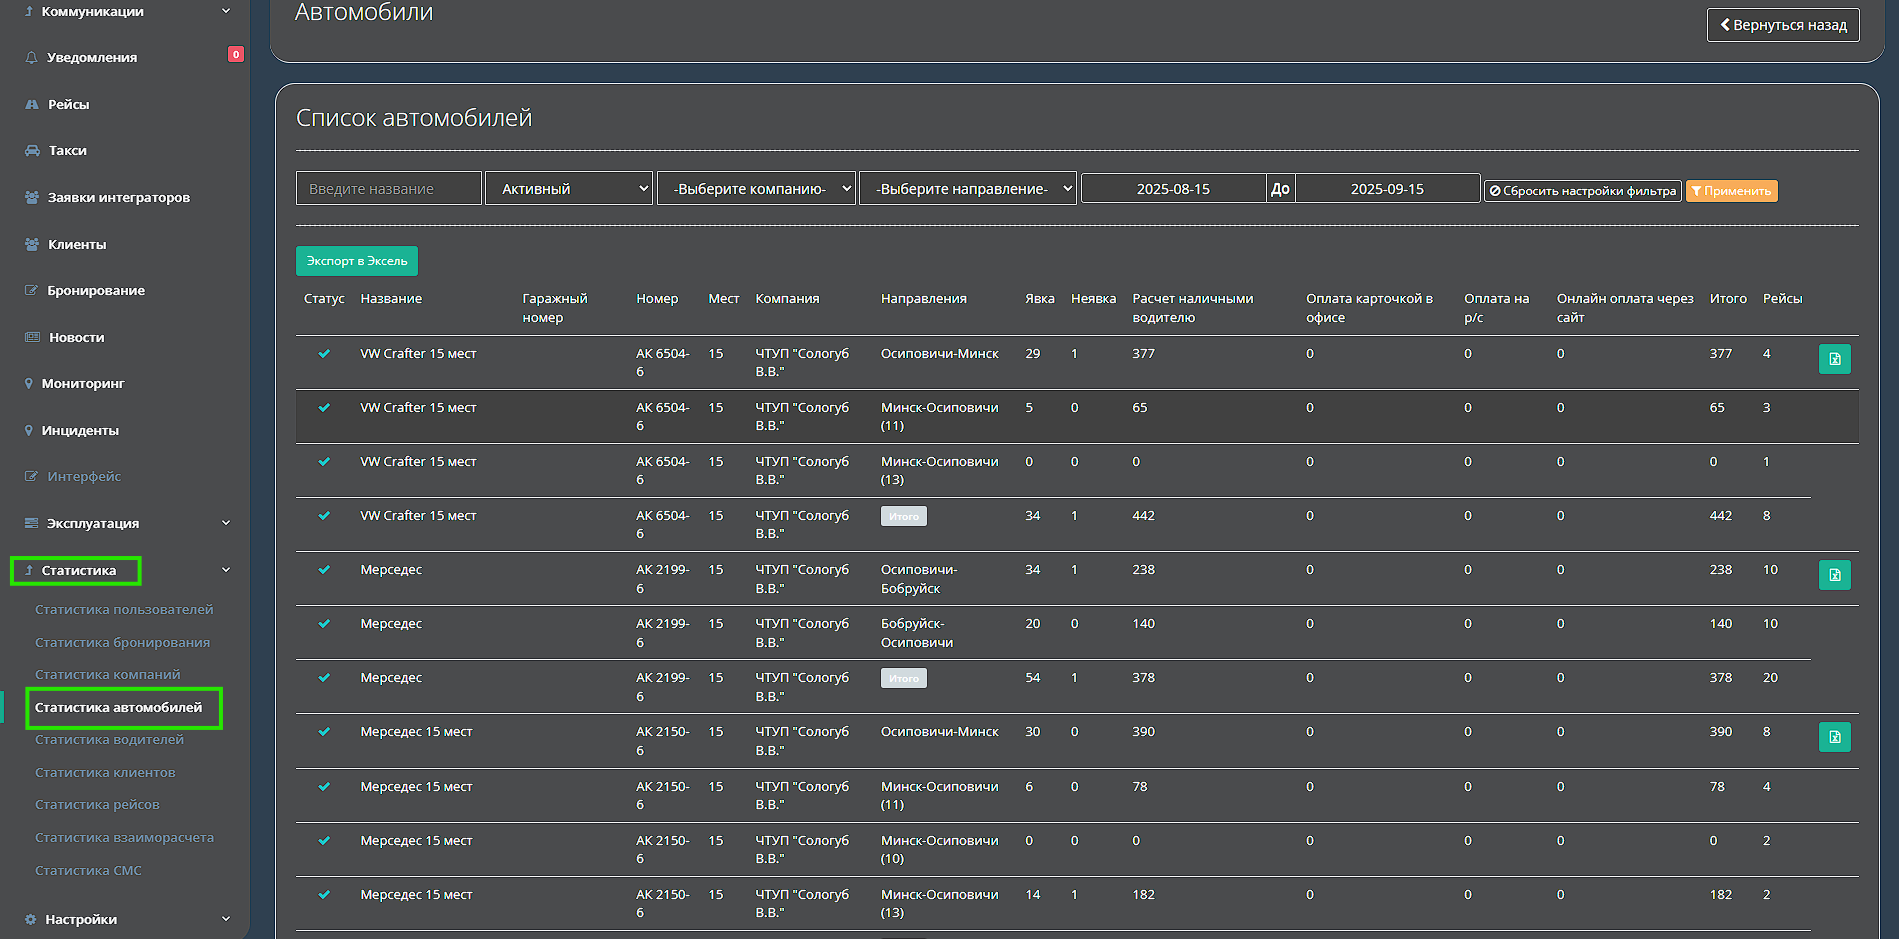Click the Применить filter button
This screenshot has width=1899, height=939.
pos(1731,191)
